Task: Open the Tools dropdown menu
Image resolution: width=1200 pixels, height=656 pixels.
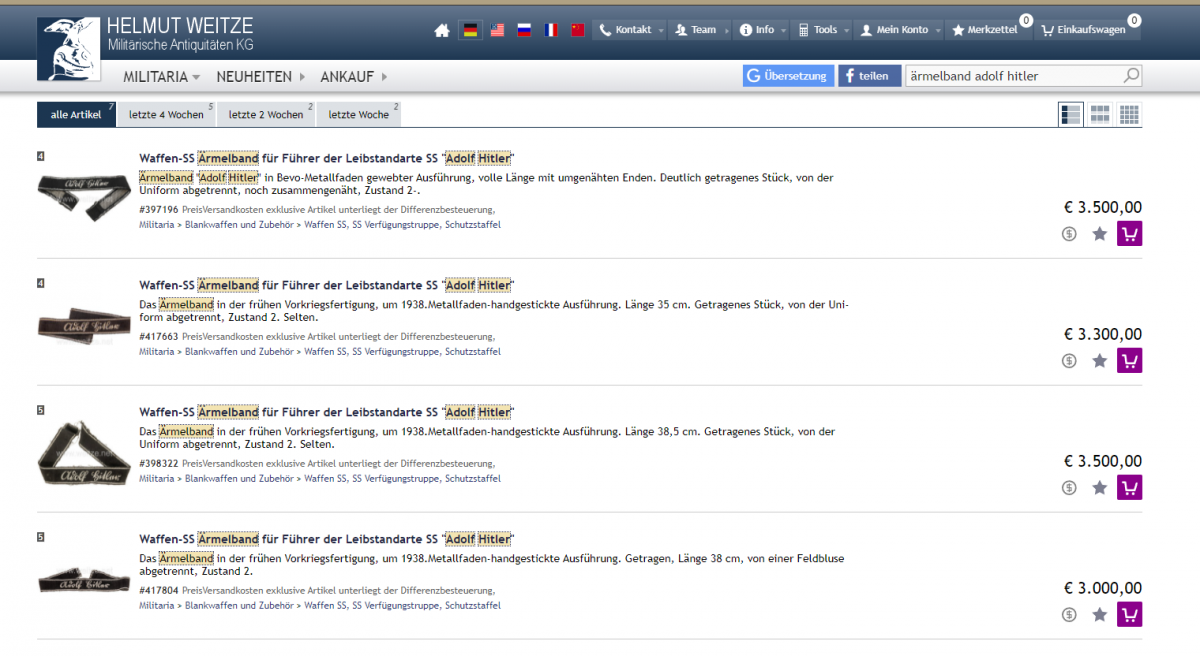Action: pos(824,30)
